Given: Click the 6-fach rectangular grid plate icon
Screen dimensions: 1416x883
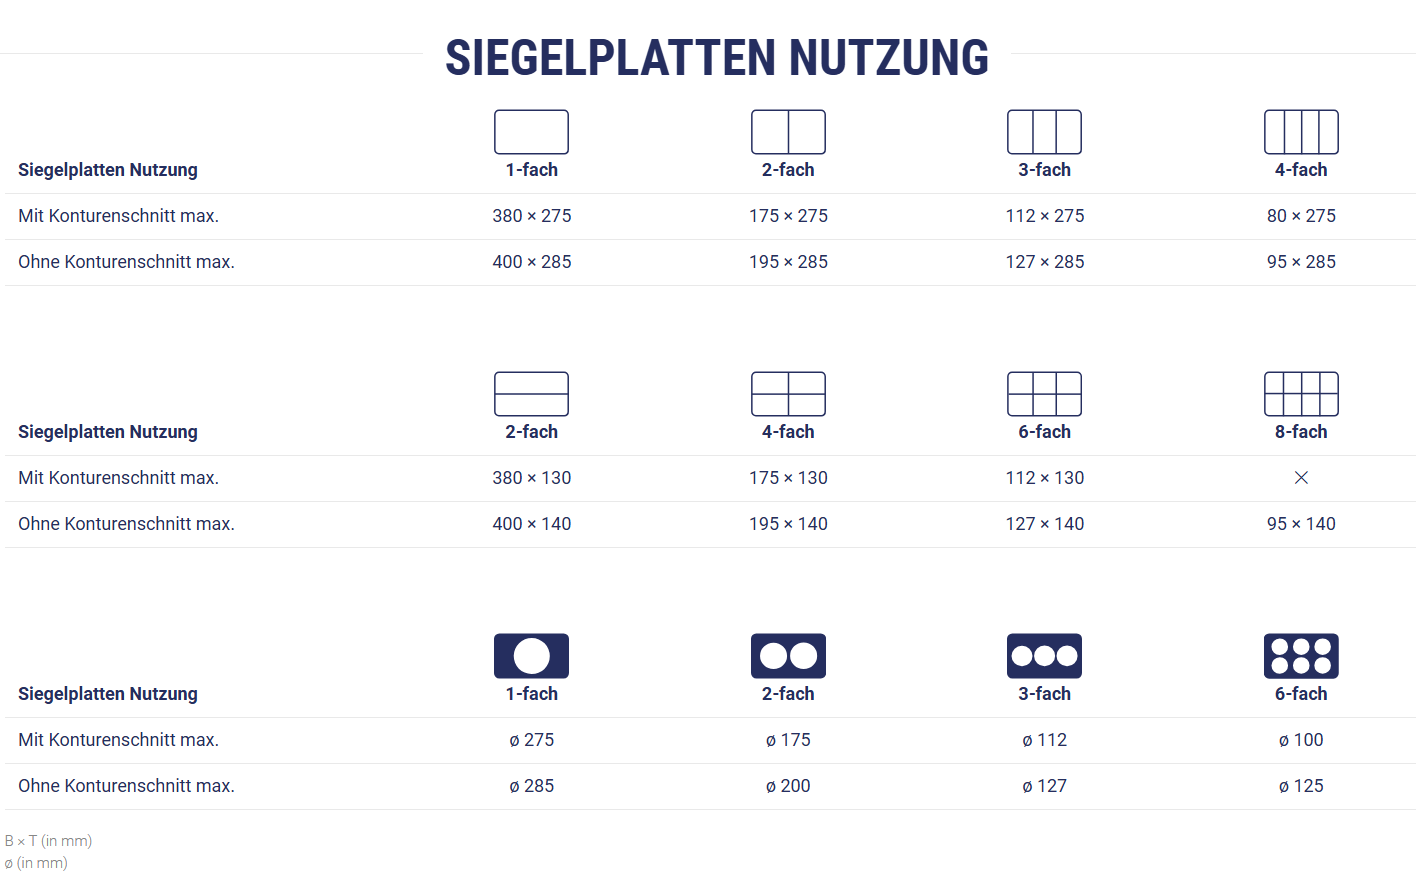Looking at the screenshot, I should click(x=1044, y=394).
